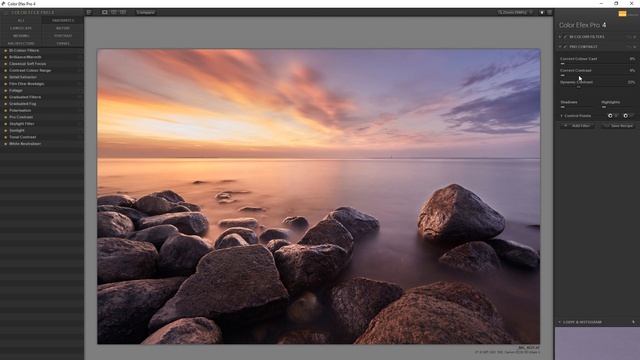Image resolution: width=640 pixels, height=360 pixels.
Task: Click the Save Recipe button
Action: point(618,126)
